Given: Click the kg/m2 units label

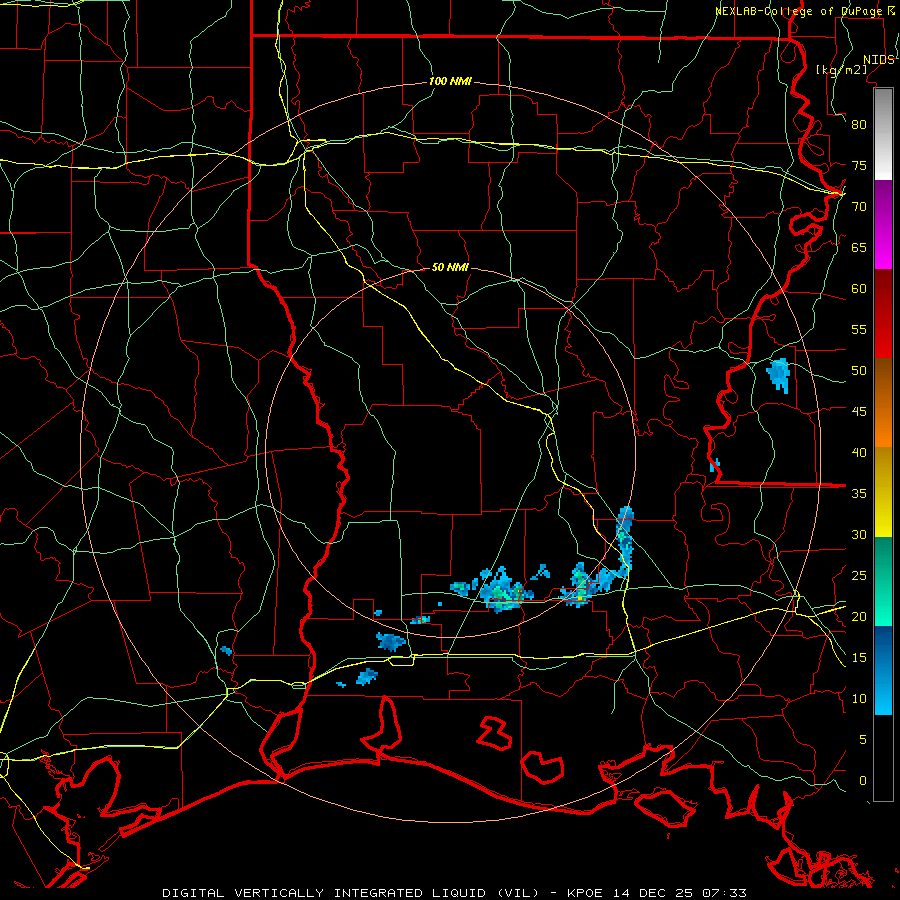Looking at the screenshot, I should pyautogui.click(x=841, y=69).
